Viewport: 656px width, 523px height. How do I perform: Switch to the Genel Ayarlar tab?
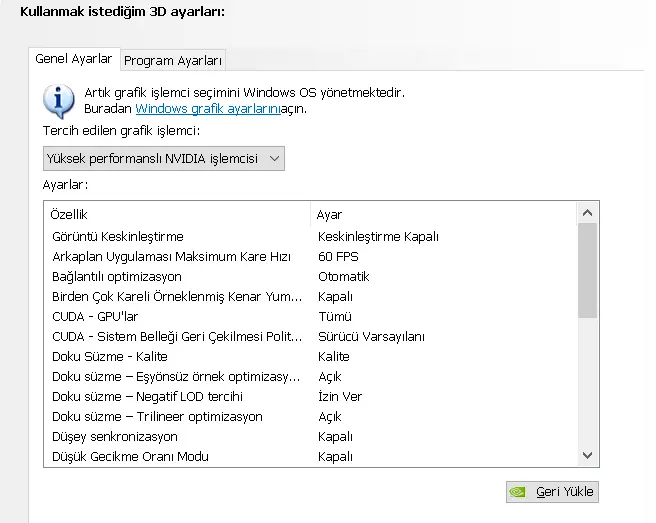point(74,59)
